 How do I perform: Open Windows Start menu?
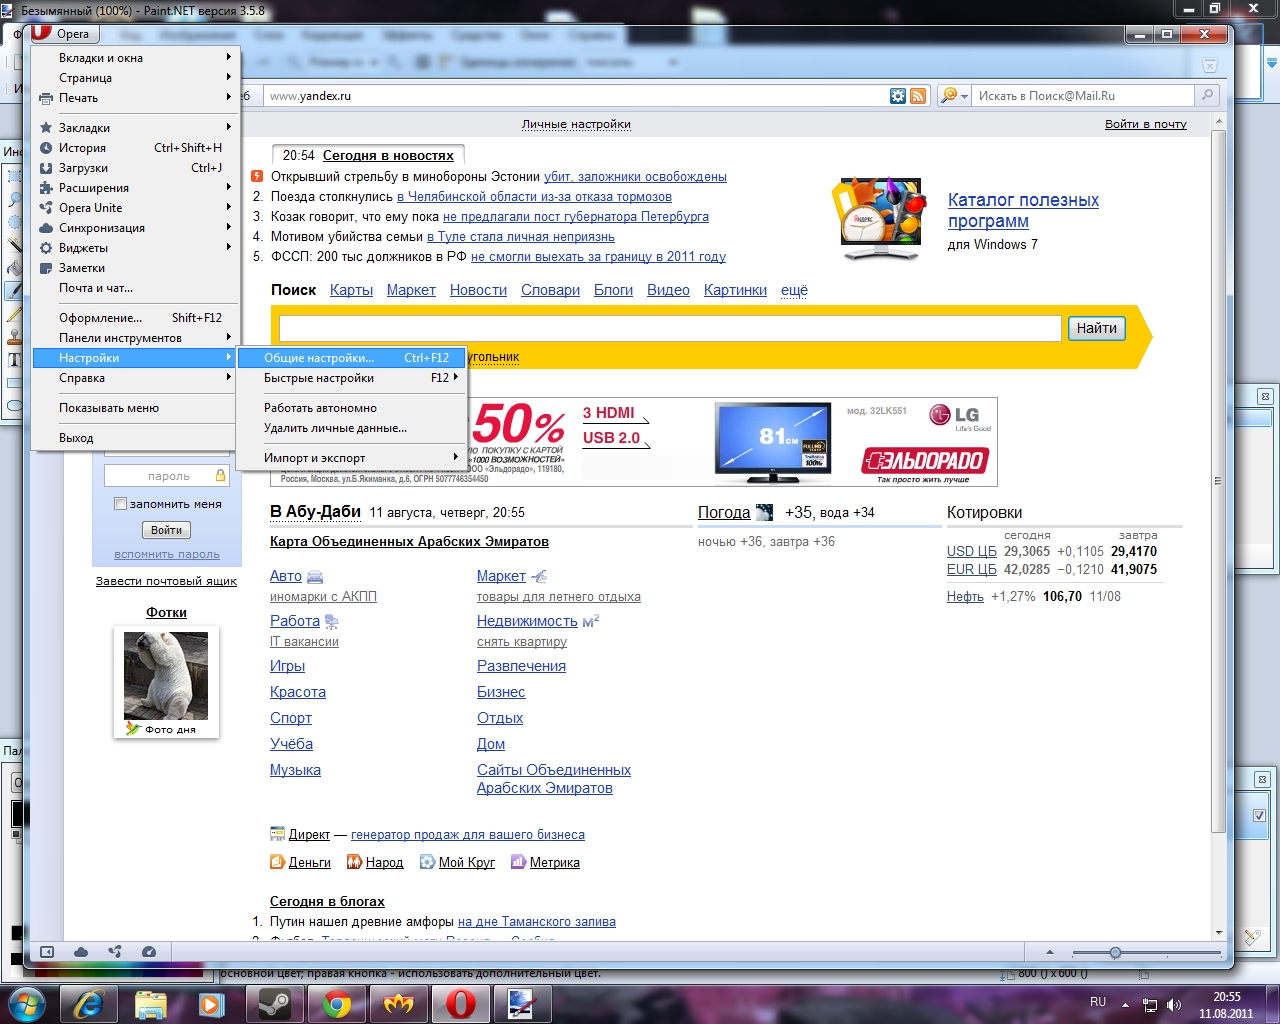coord(25,1003)
